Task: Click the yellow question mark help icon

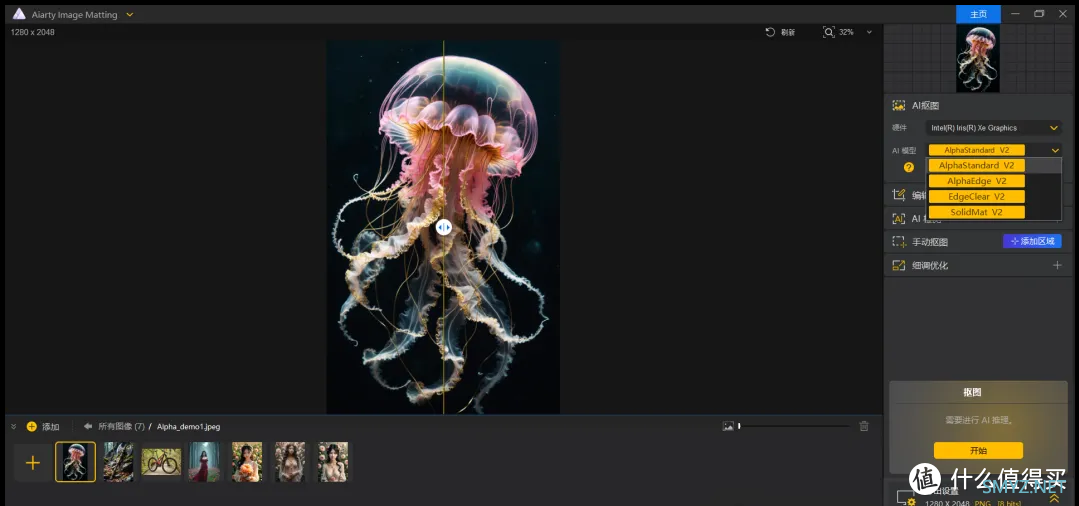Action: [x=908, y=167]
